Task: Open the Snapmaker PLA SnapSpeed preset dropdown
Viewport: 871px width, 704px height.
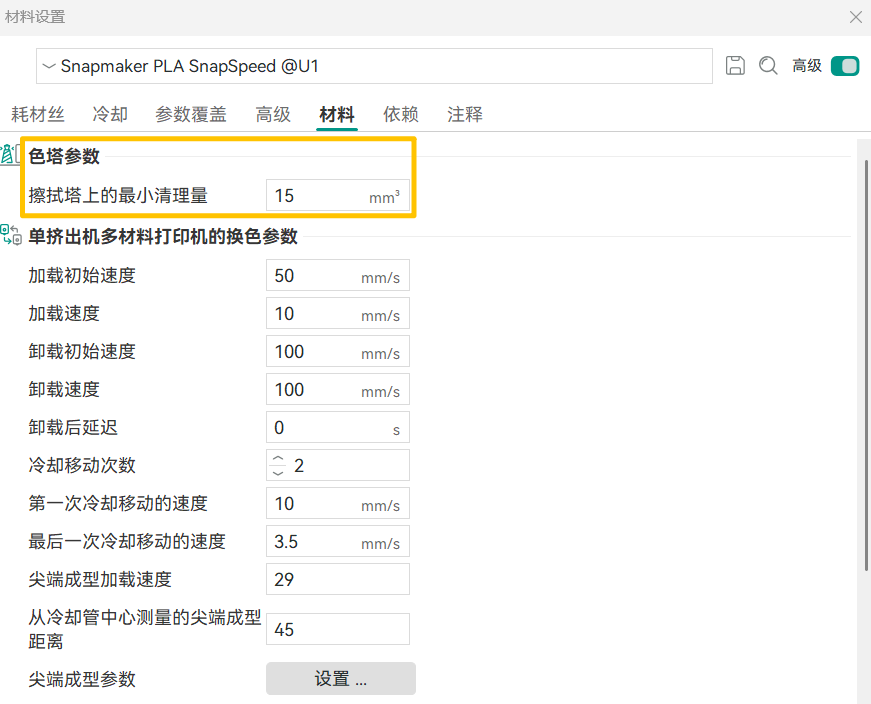Action: click(x=375, y=66)
